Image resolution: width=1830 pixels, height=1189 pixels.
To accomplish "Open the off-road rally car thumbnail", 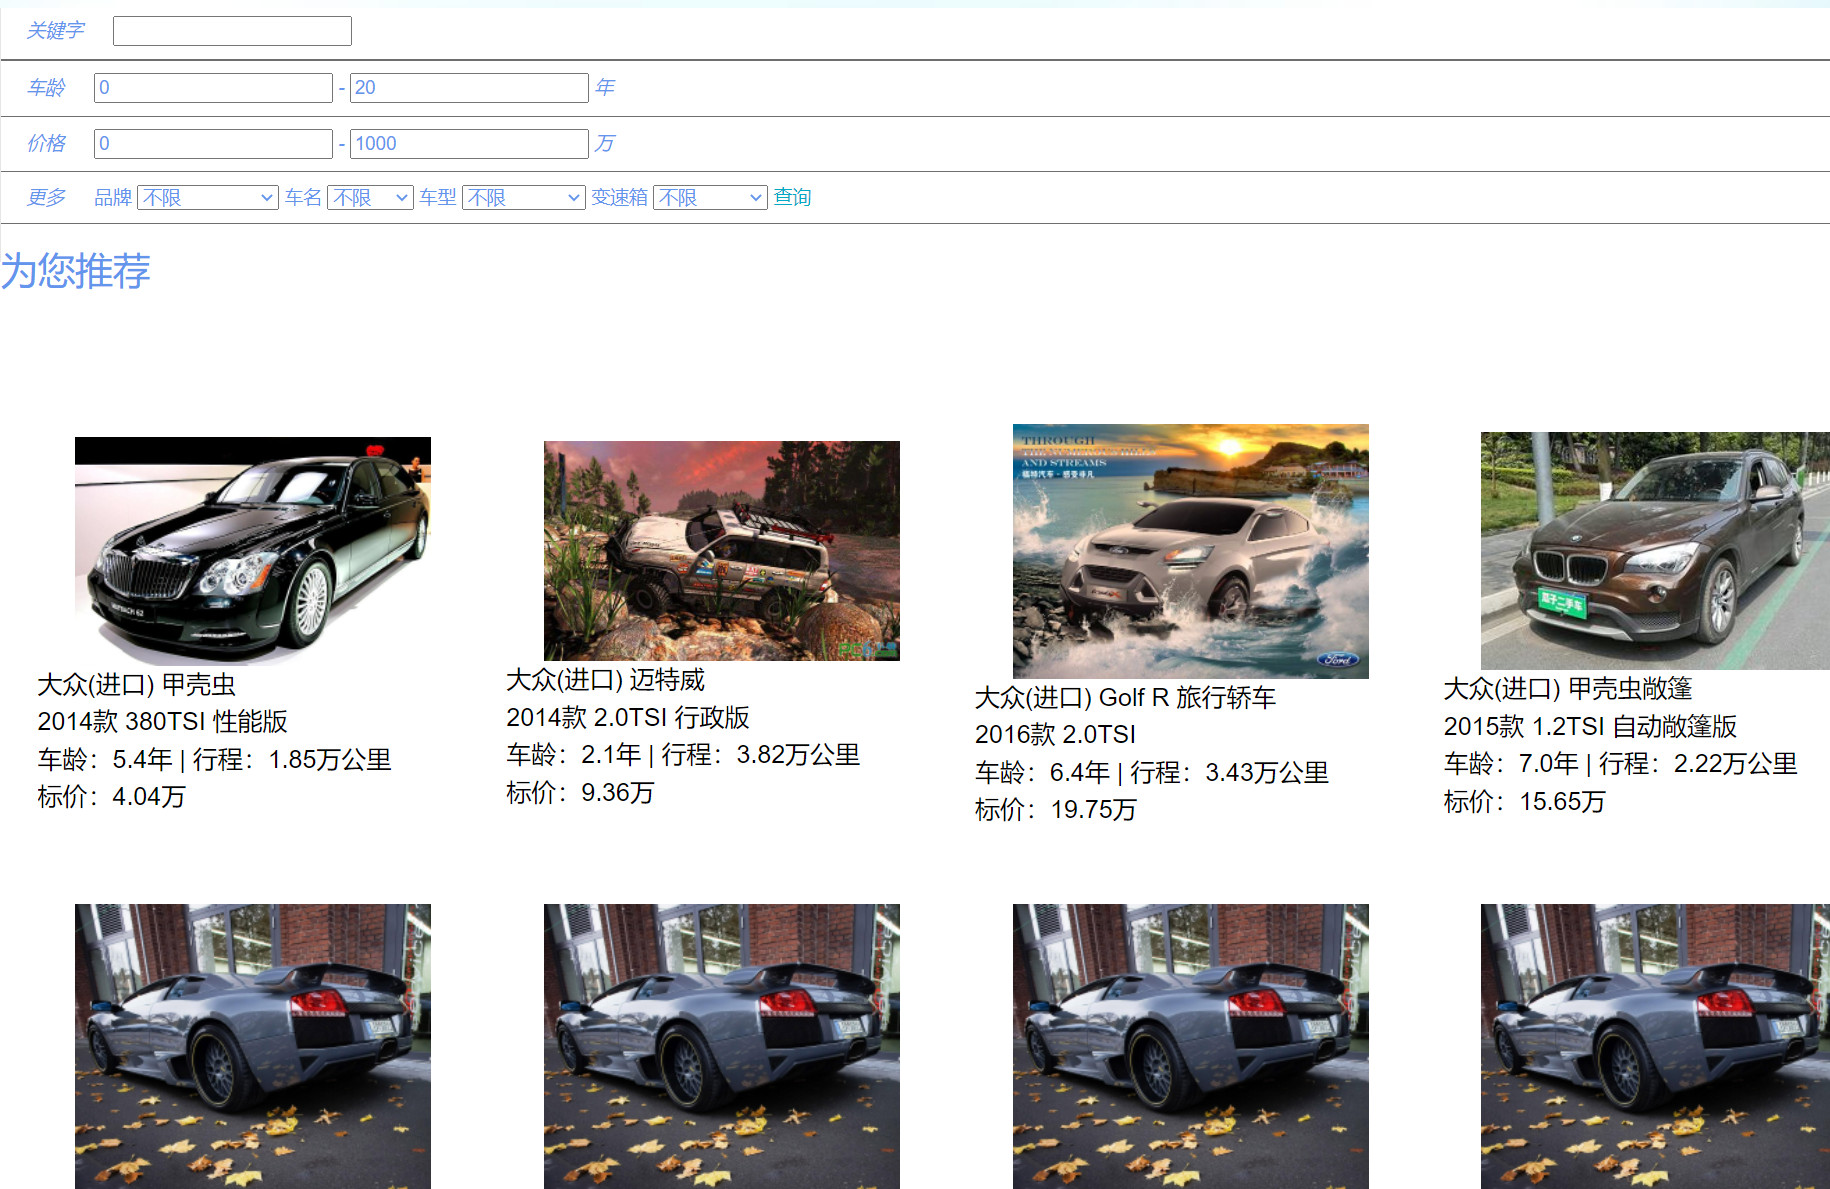I will click(722, 551).
